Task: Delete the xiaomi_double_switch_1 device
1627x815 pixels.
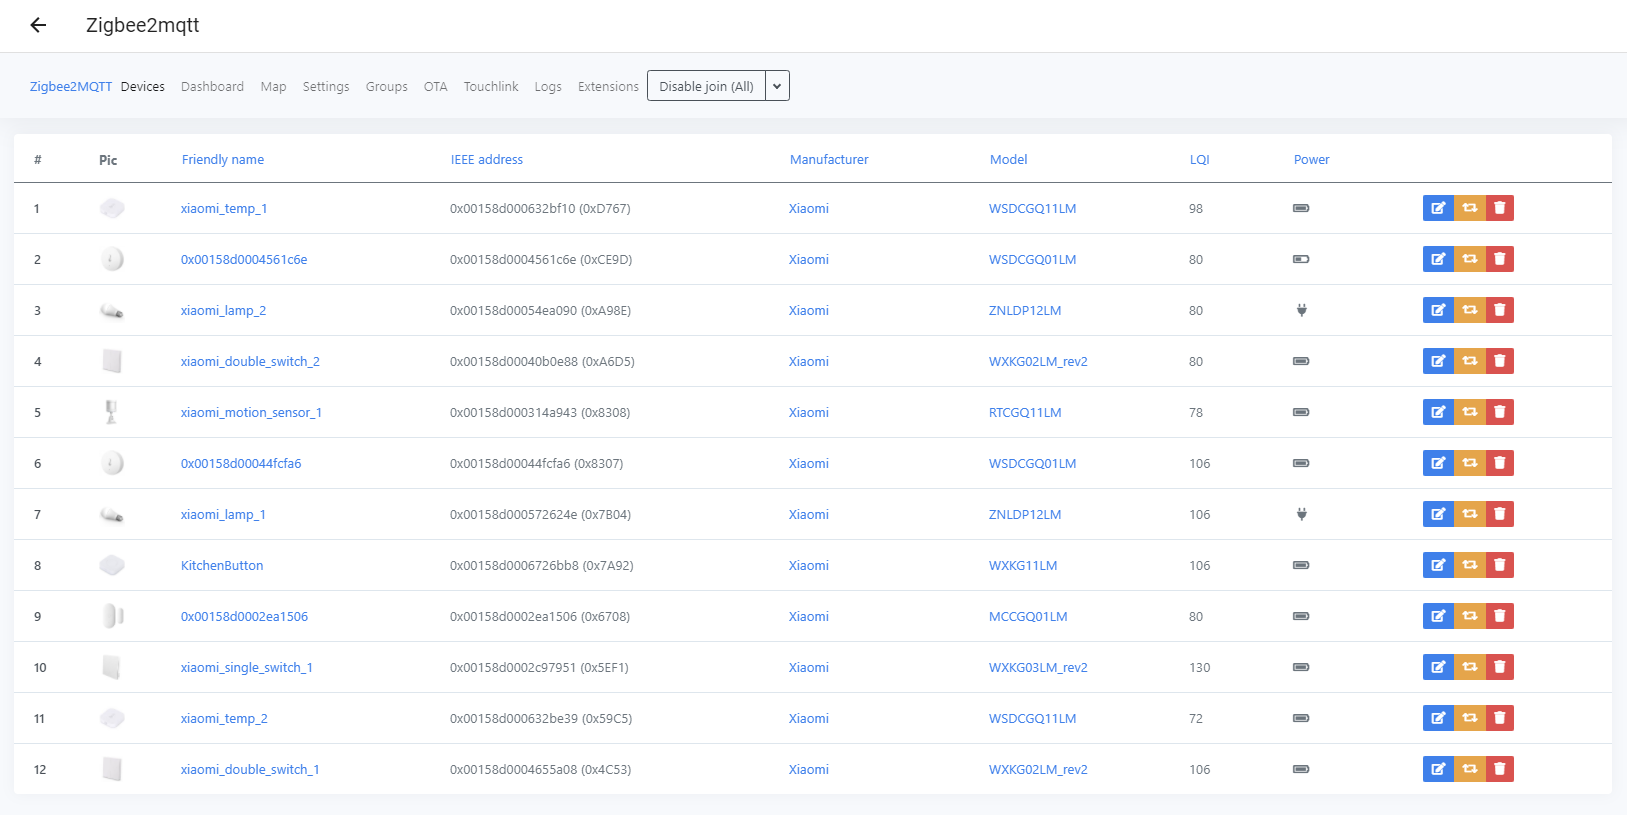Action: tap(1499, 769)
